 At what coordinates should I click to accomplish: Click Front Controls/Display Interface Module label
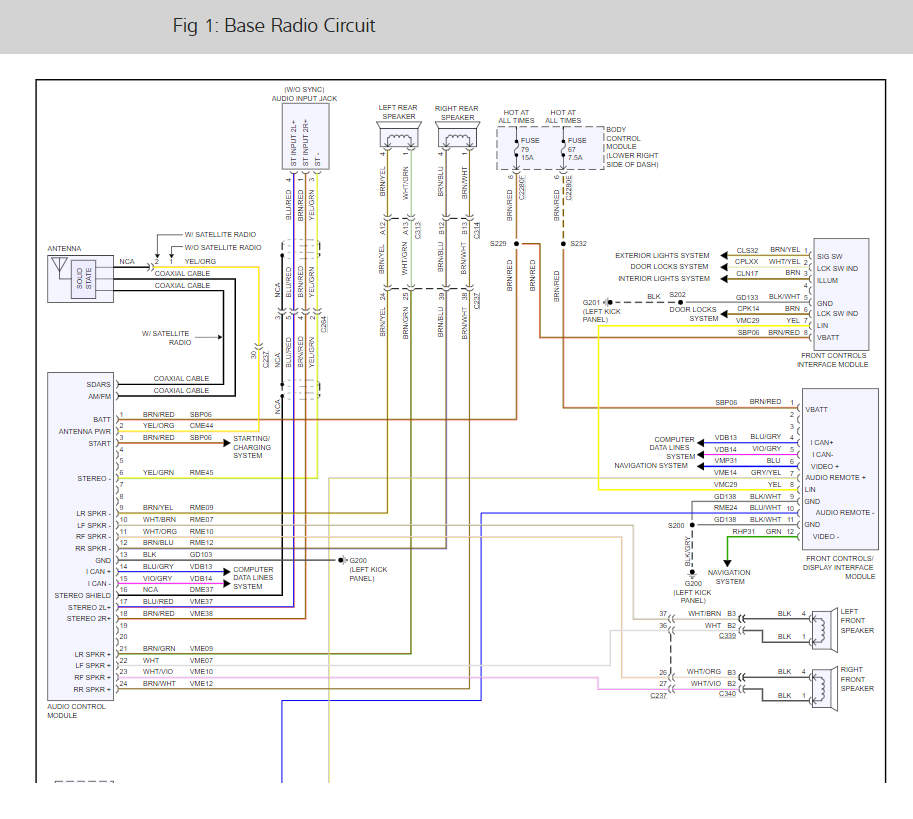840,567
